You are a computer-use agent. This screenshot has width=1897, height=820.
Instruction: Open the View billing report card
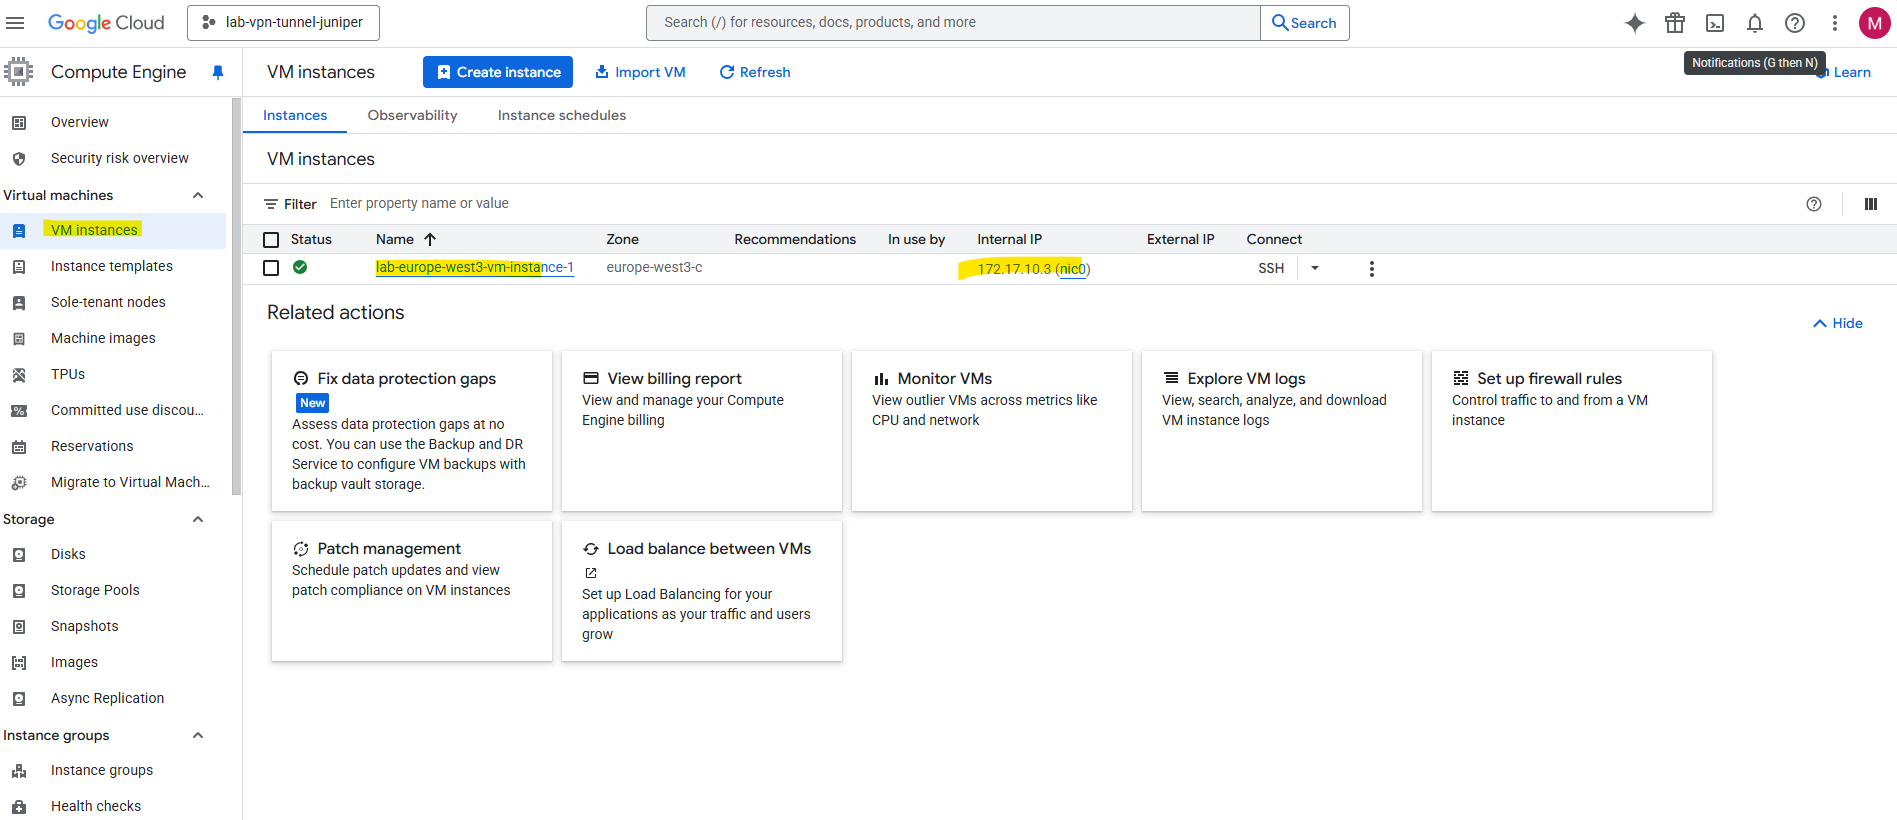(702, 431)
